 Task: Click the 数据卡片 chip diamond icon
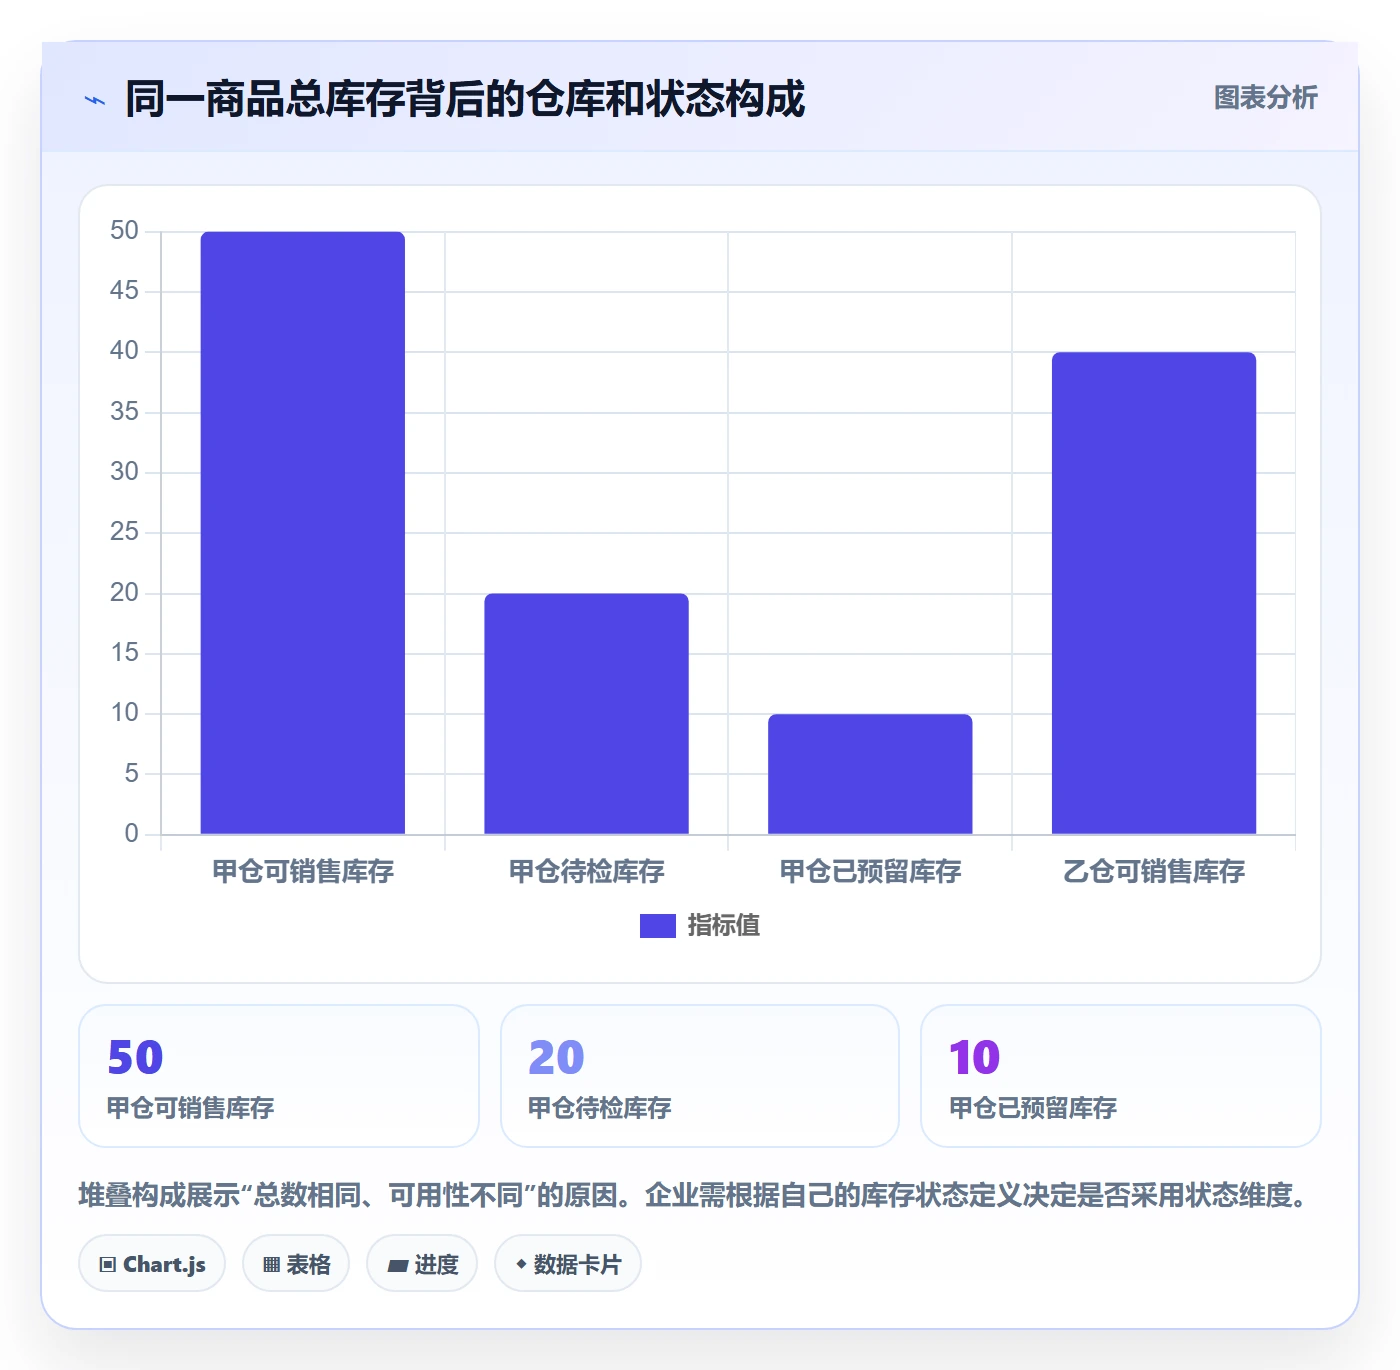coord(521,1264)
